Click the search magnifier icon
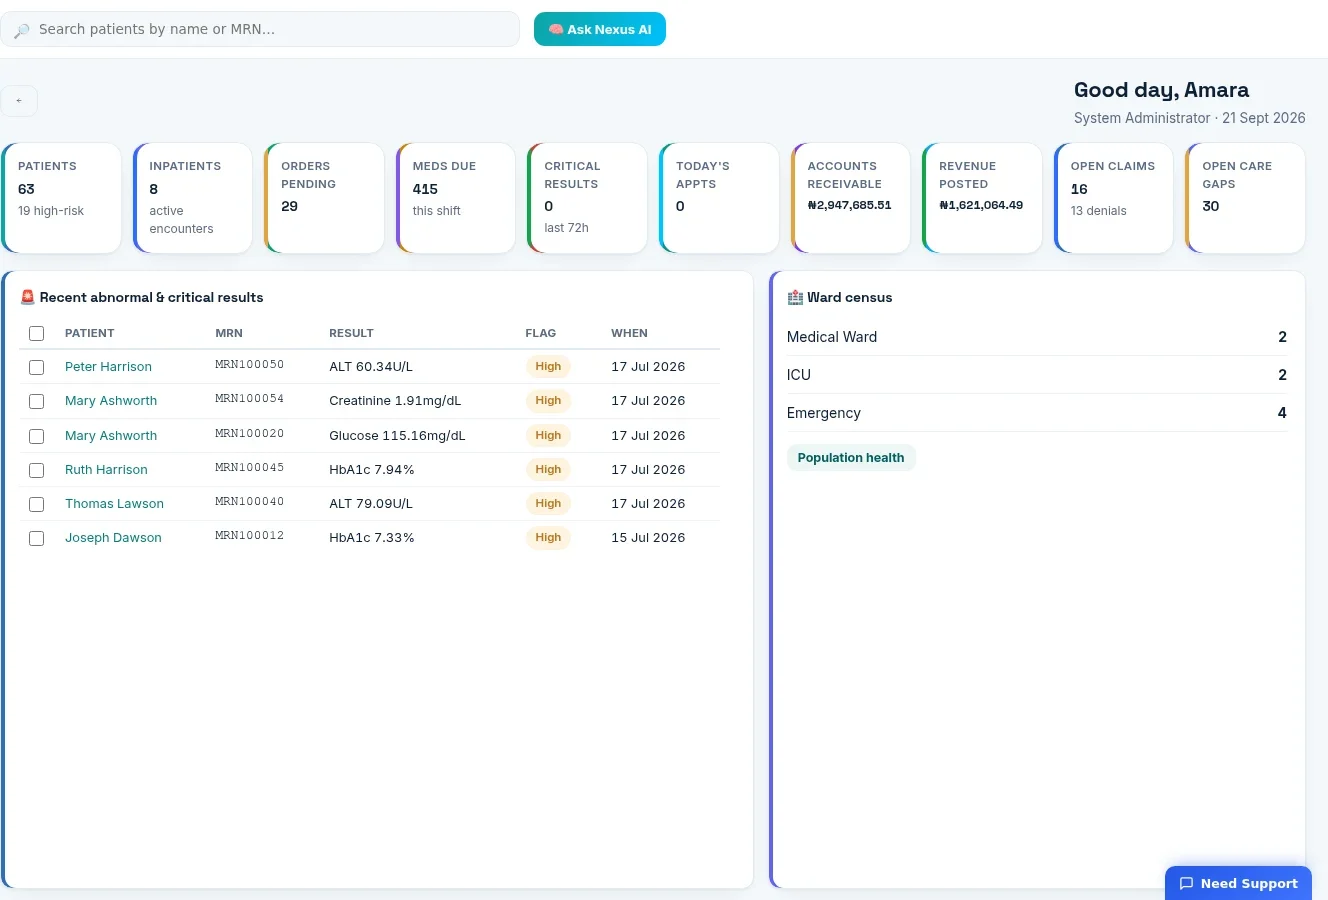Screen dimensions: 1328x900 [22, 30]
